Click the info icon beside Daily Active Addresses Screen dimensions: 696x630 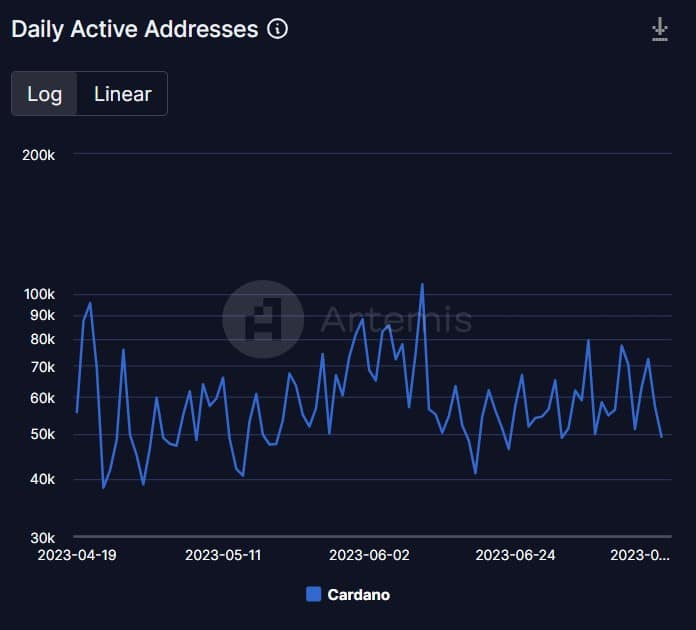(278, 29)
